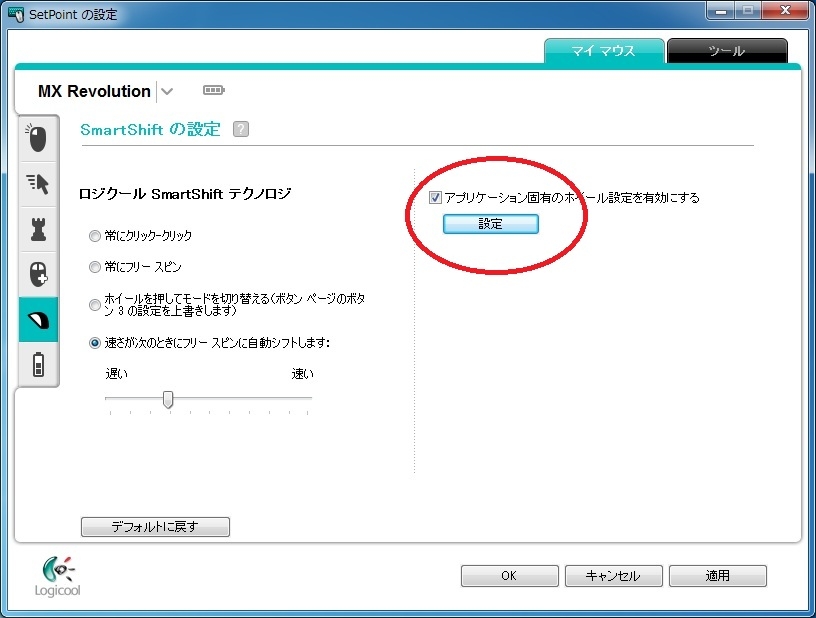
Task: Click the SmartShift speed slider thumb
Action: [x=168, y=400]
